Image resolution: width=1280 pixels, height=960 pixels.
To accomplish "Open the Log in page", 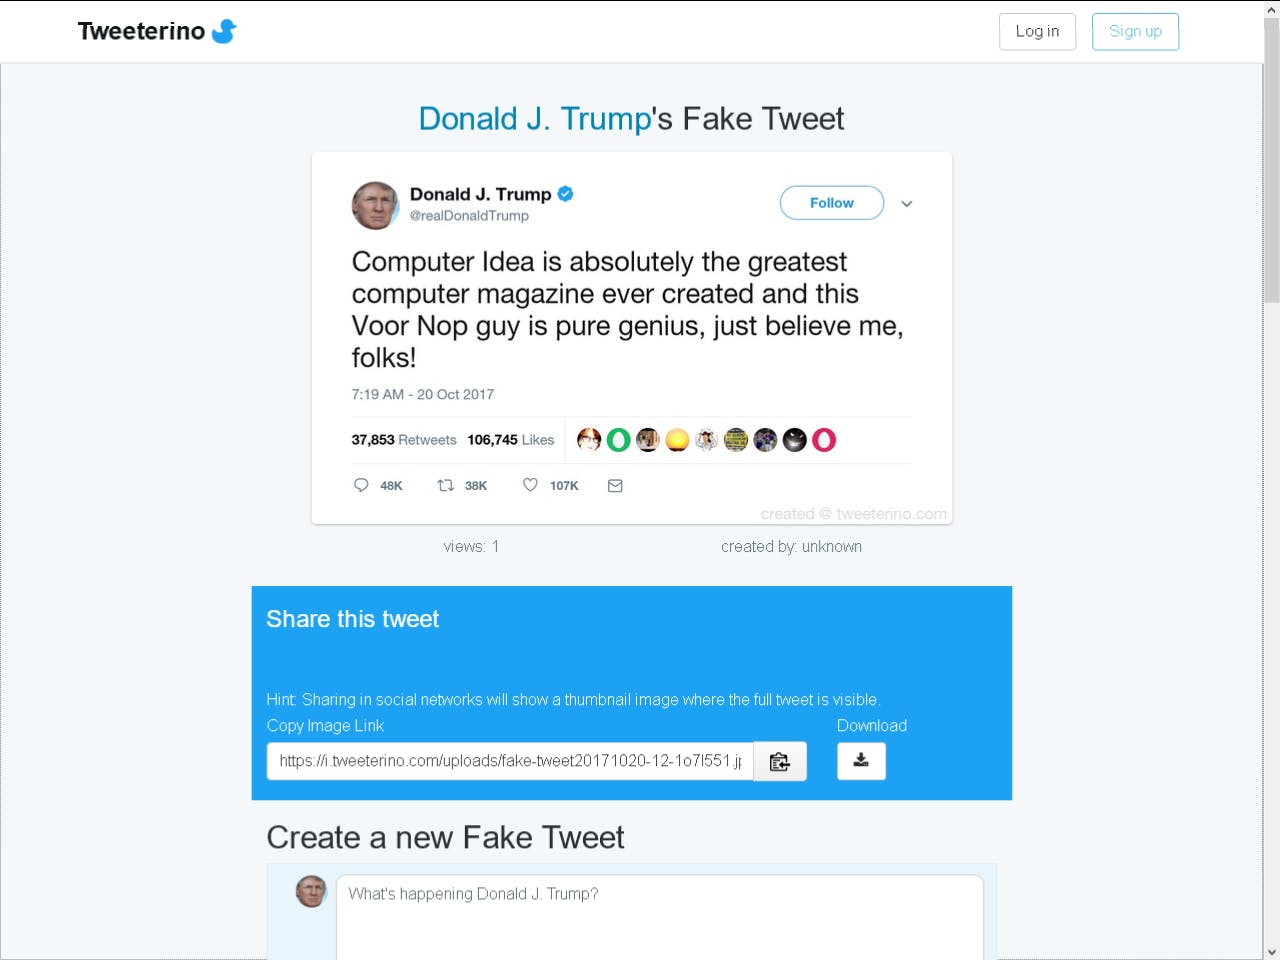I will pyautogui.click(x=1037, y=31).
